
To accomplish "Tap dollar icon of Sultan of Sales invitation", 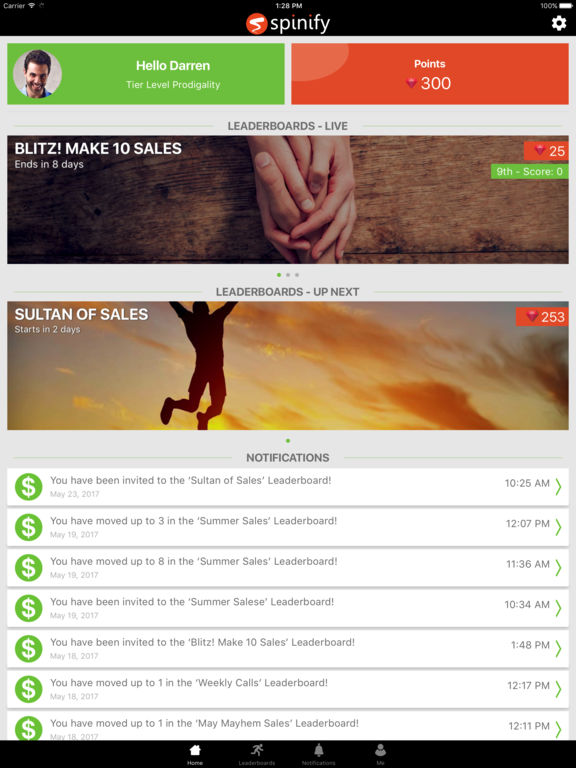I will pyautogui.click(x=28, y=487).
